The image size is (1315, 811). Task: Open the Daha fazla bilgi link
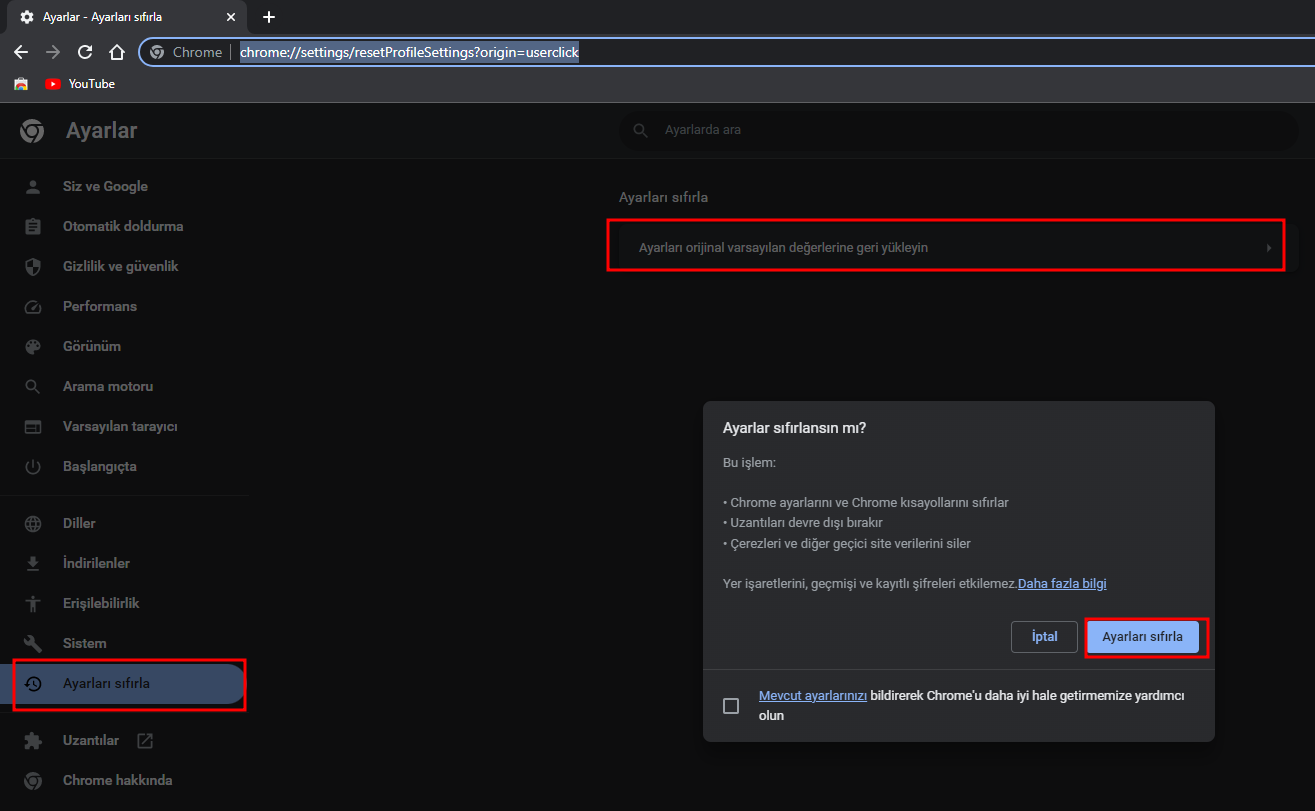click(x=1062, y=584)
